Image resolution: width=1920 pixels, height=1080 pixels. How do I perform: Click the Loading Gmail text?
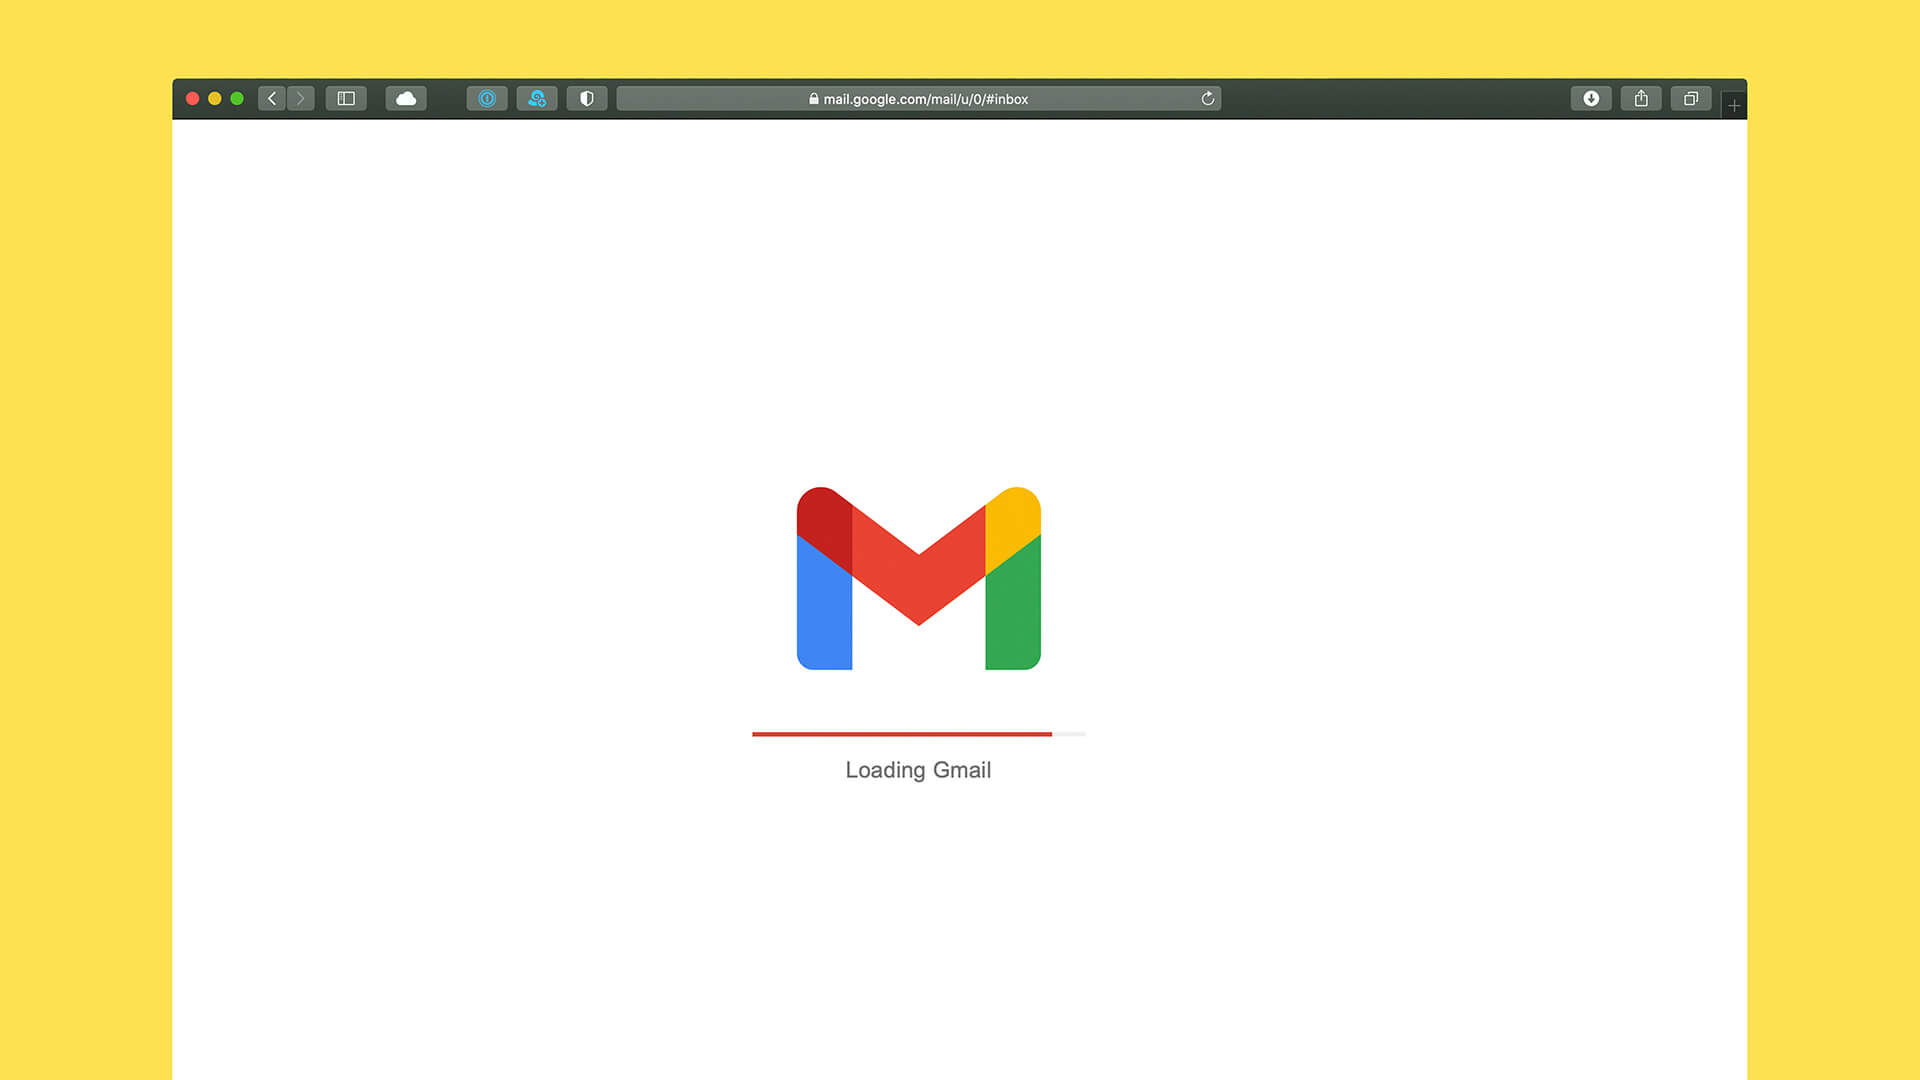click(917, 770)
